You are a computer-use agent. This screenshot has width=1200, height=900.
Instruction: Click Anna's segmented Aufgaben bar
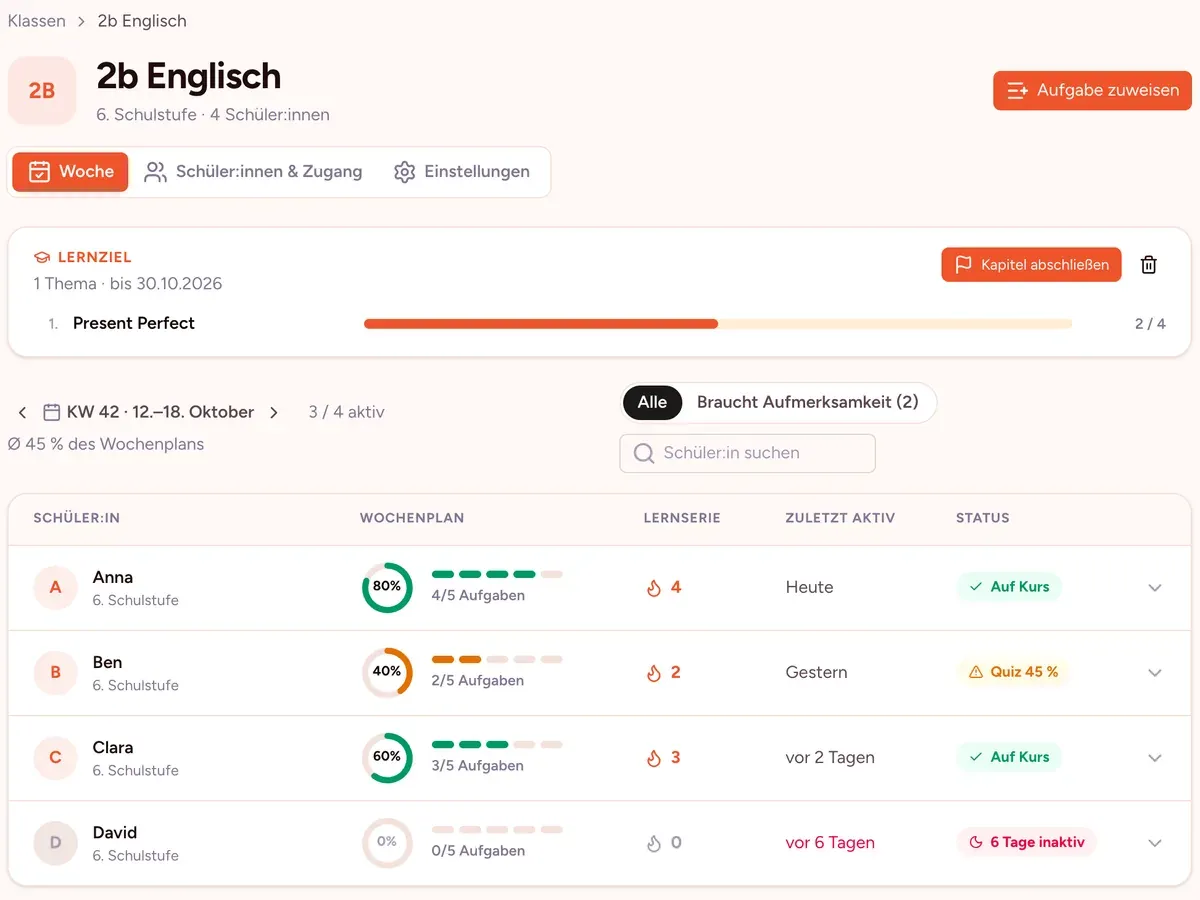[x=497, y=574]
